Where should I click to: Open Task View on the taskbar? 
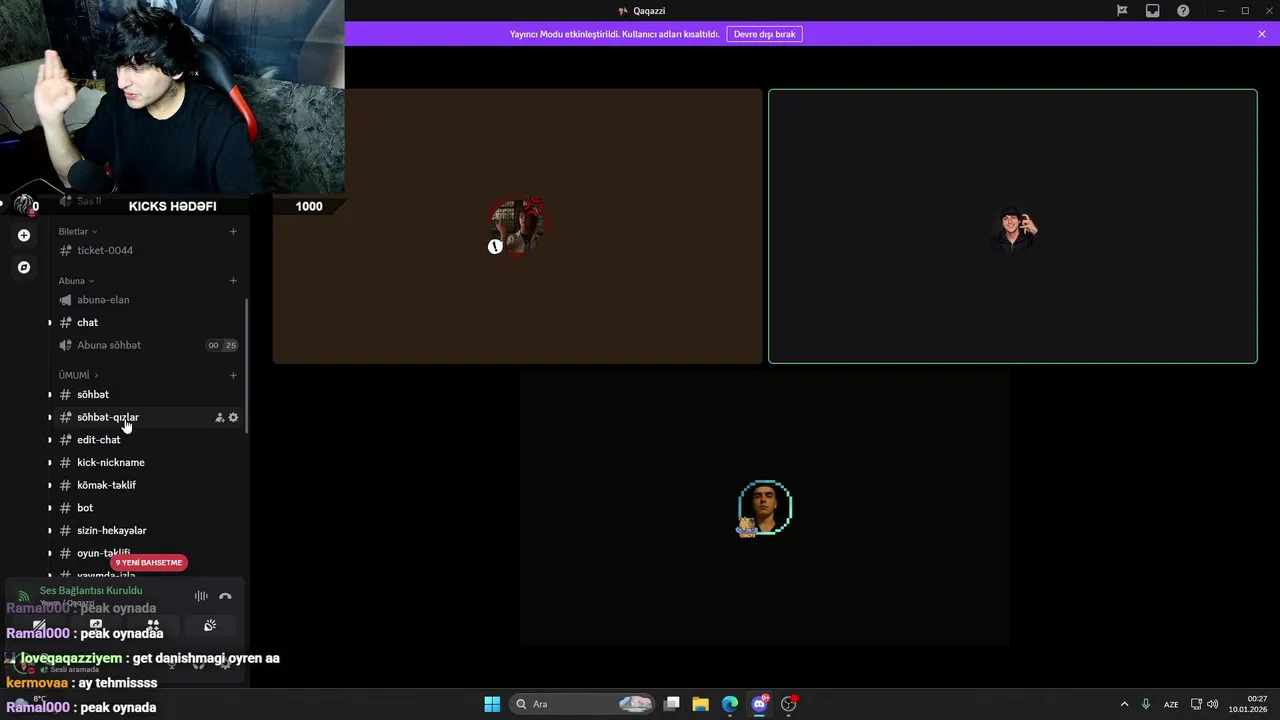click(x=672, y=704)
